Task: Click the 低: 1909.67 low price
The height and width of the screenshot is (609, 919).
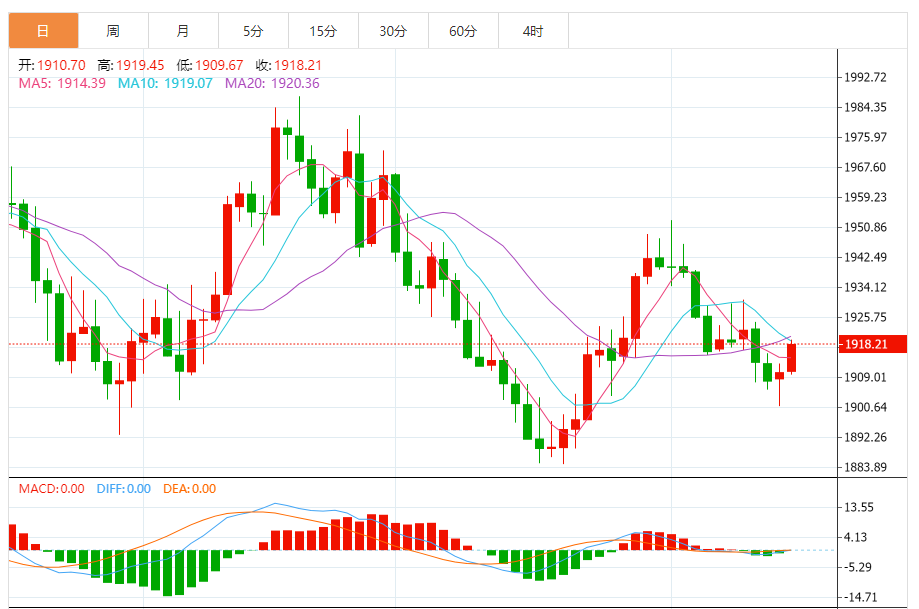Action: tap(210, 65)
